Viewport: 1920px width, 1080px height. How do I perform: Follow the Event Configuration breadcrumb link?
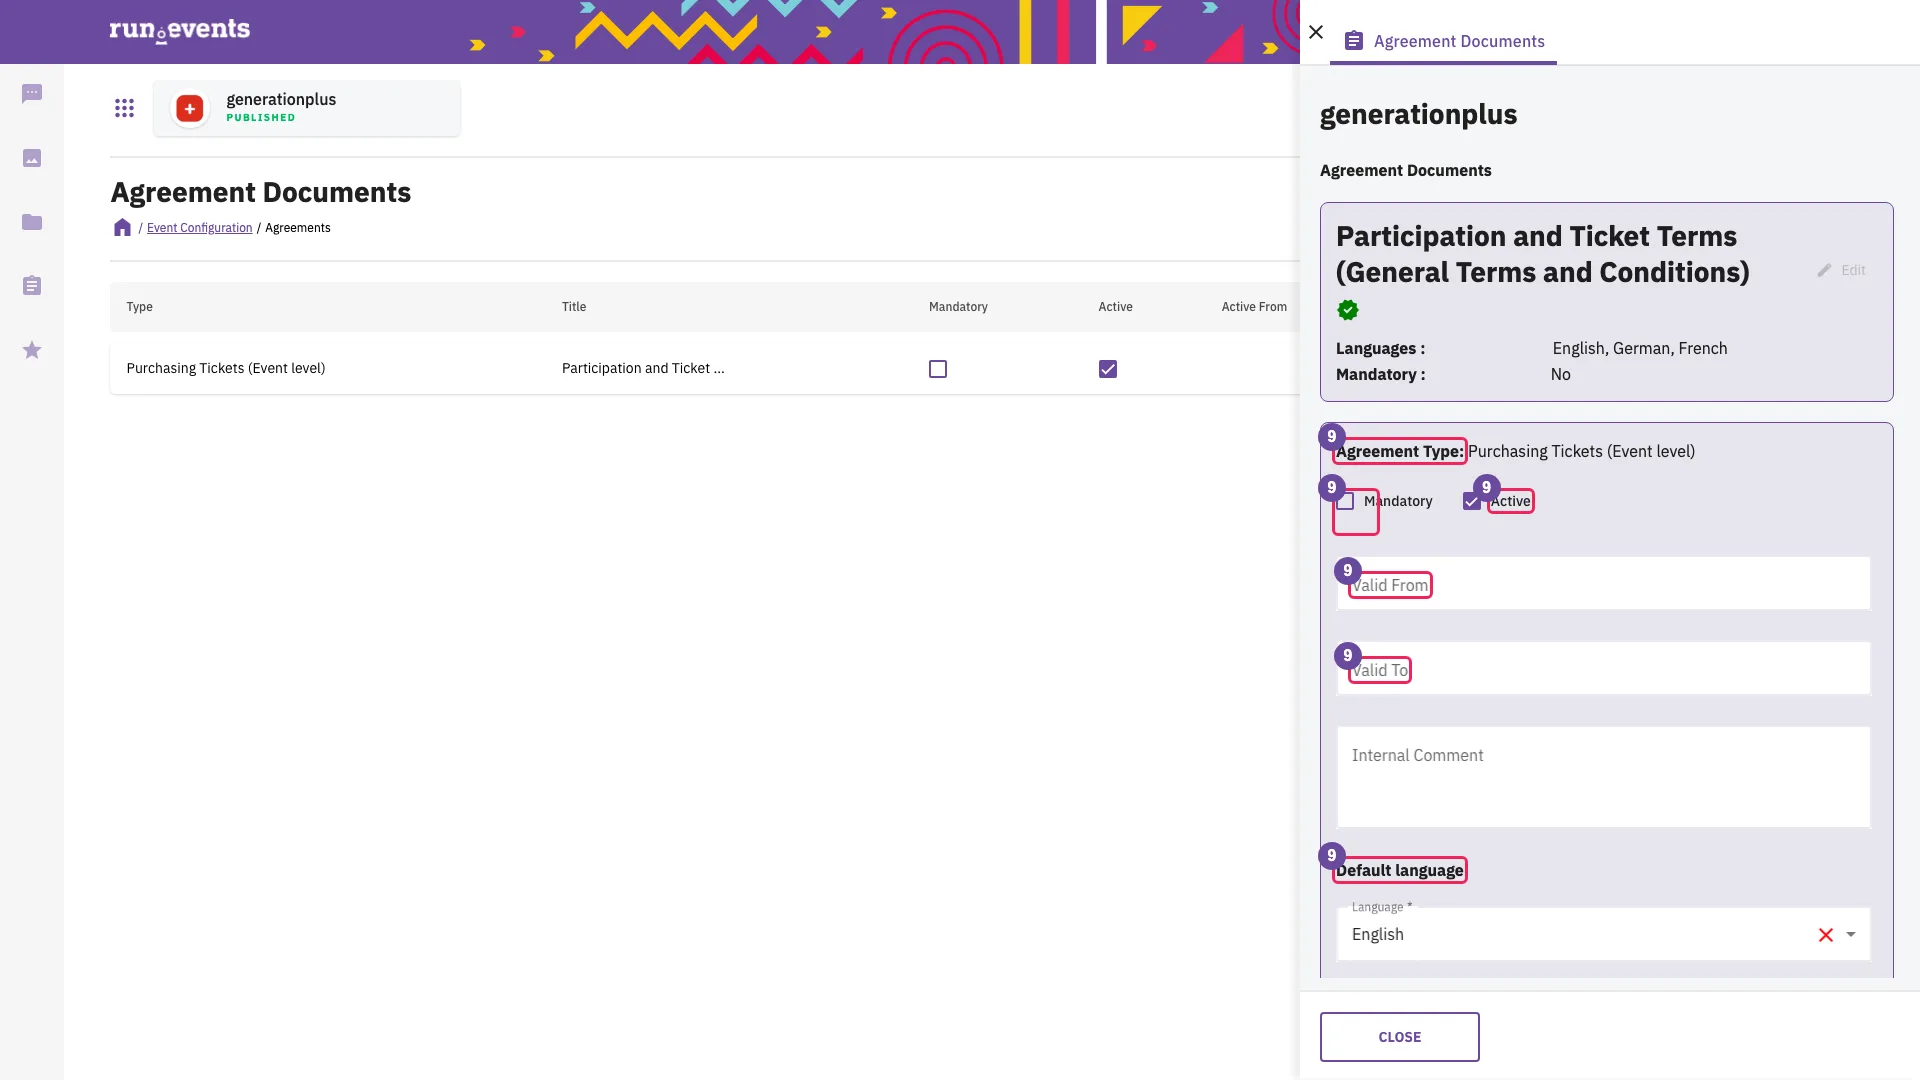tap(199, 228)
